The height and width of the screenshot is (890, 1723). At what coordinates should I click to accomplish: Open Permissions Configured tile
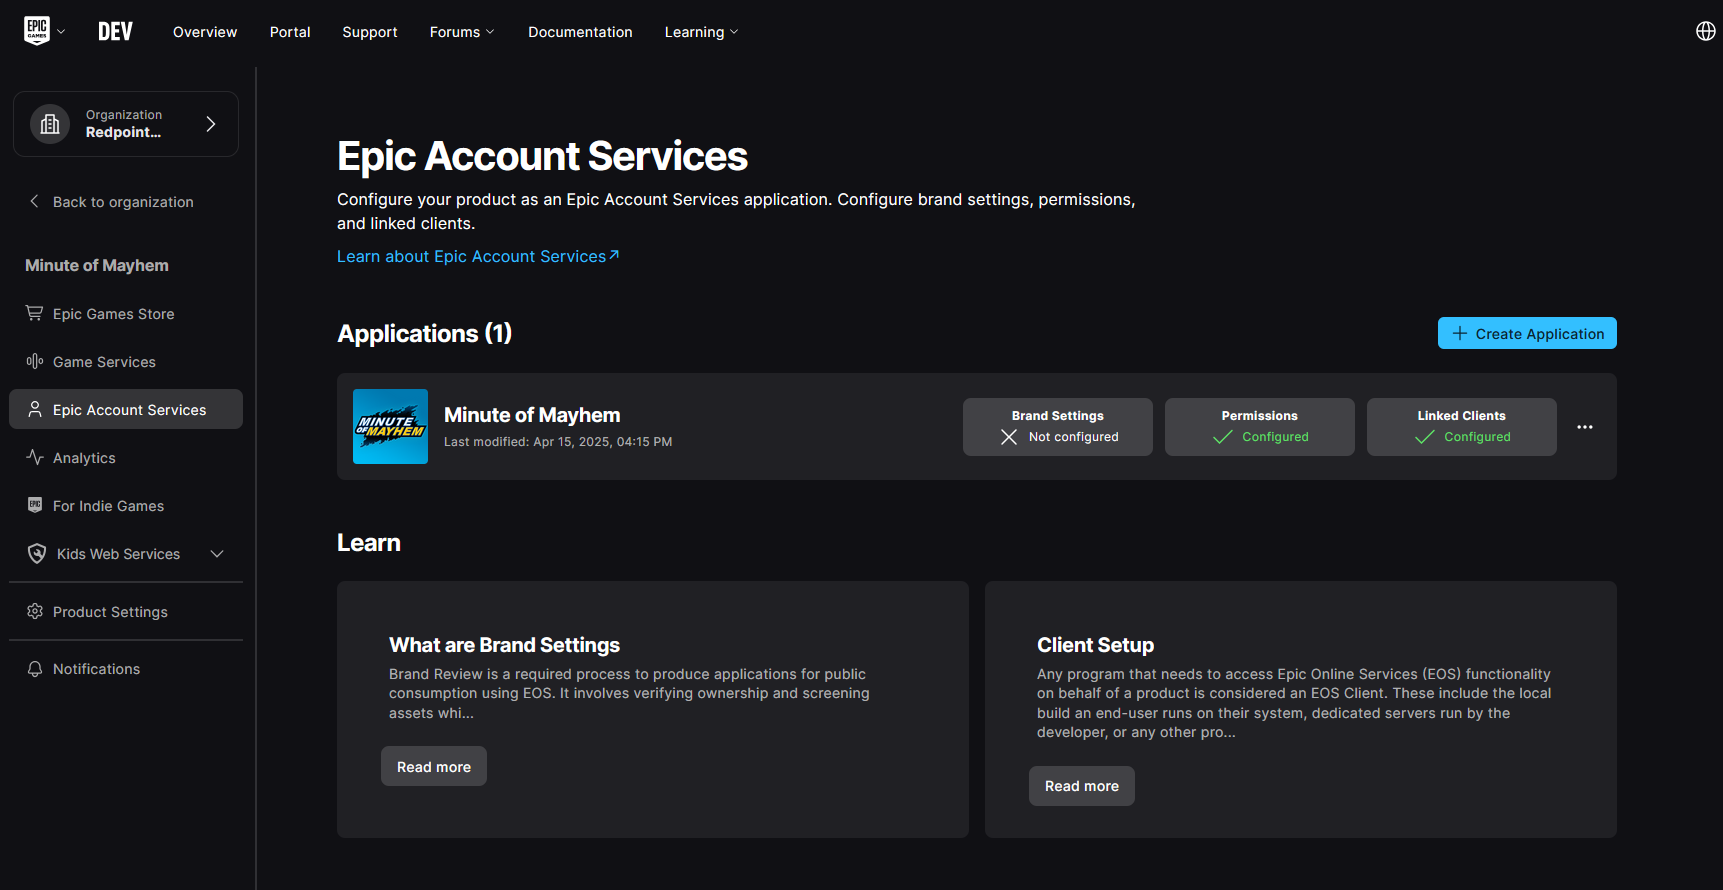click(1260, 427)
